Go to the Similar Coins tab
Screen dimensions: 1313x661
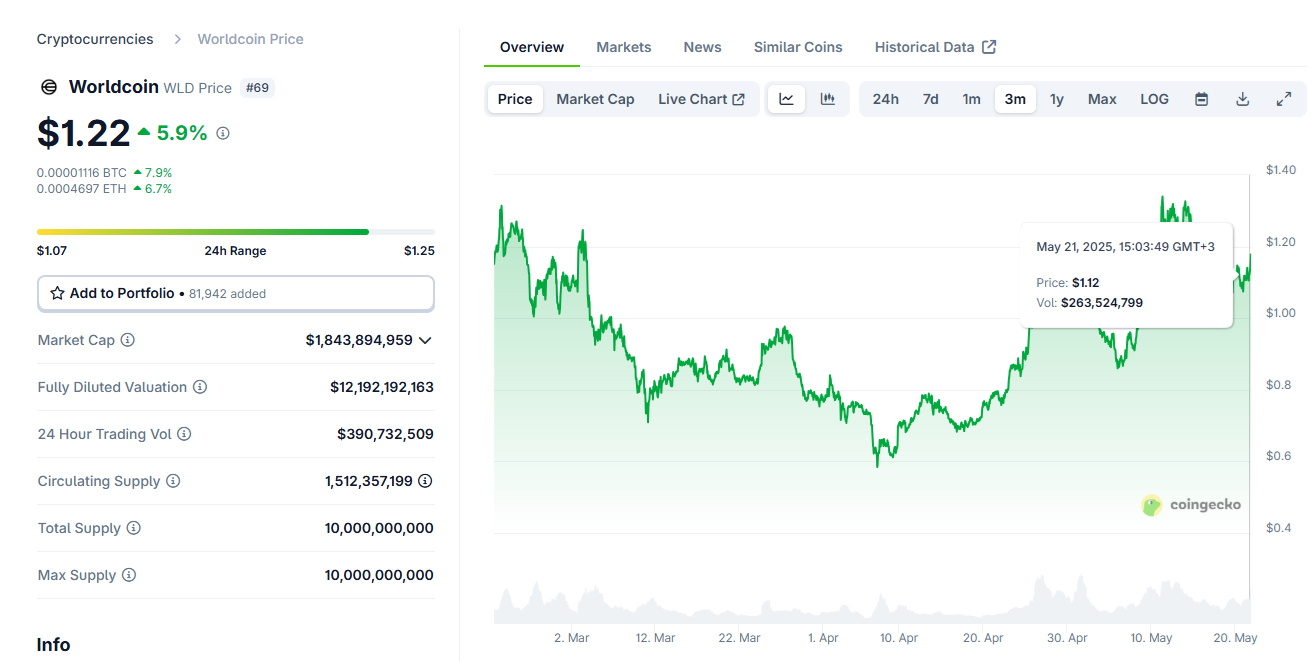coord(798,47)
